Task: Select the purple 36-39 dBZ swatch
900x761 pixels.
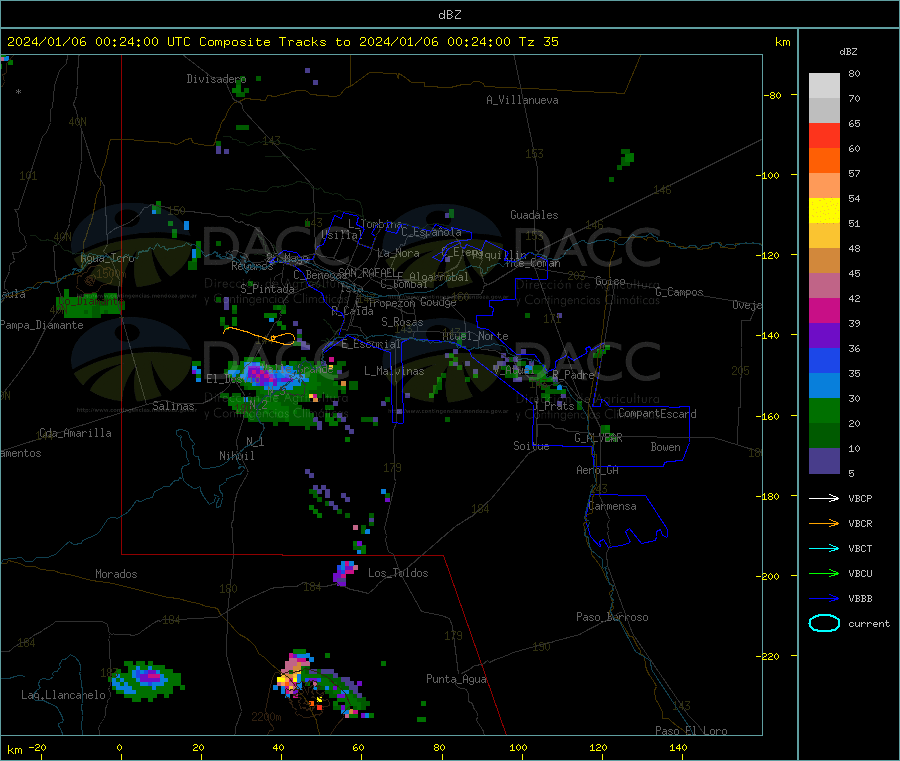Action: (824, 336)
